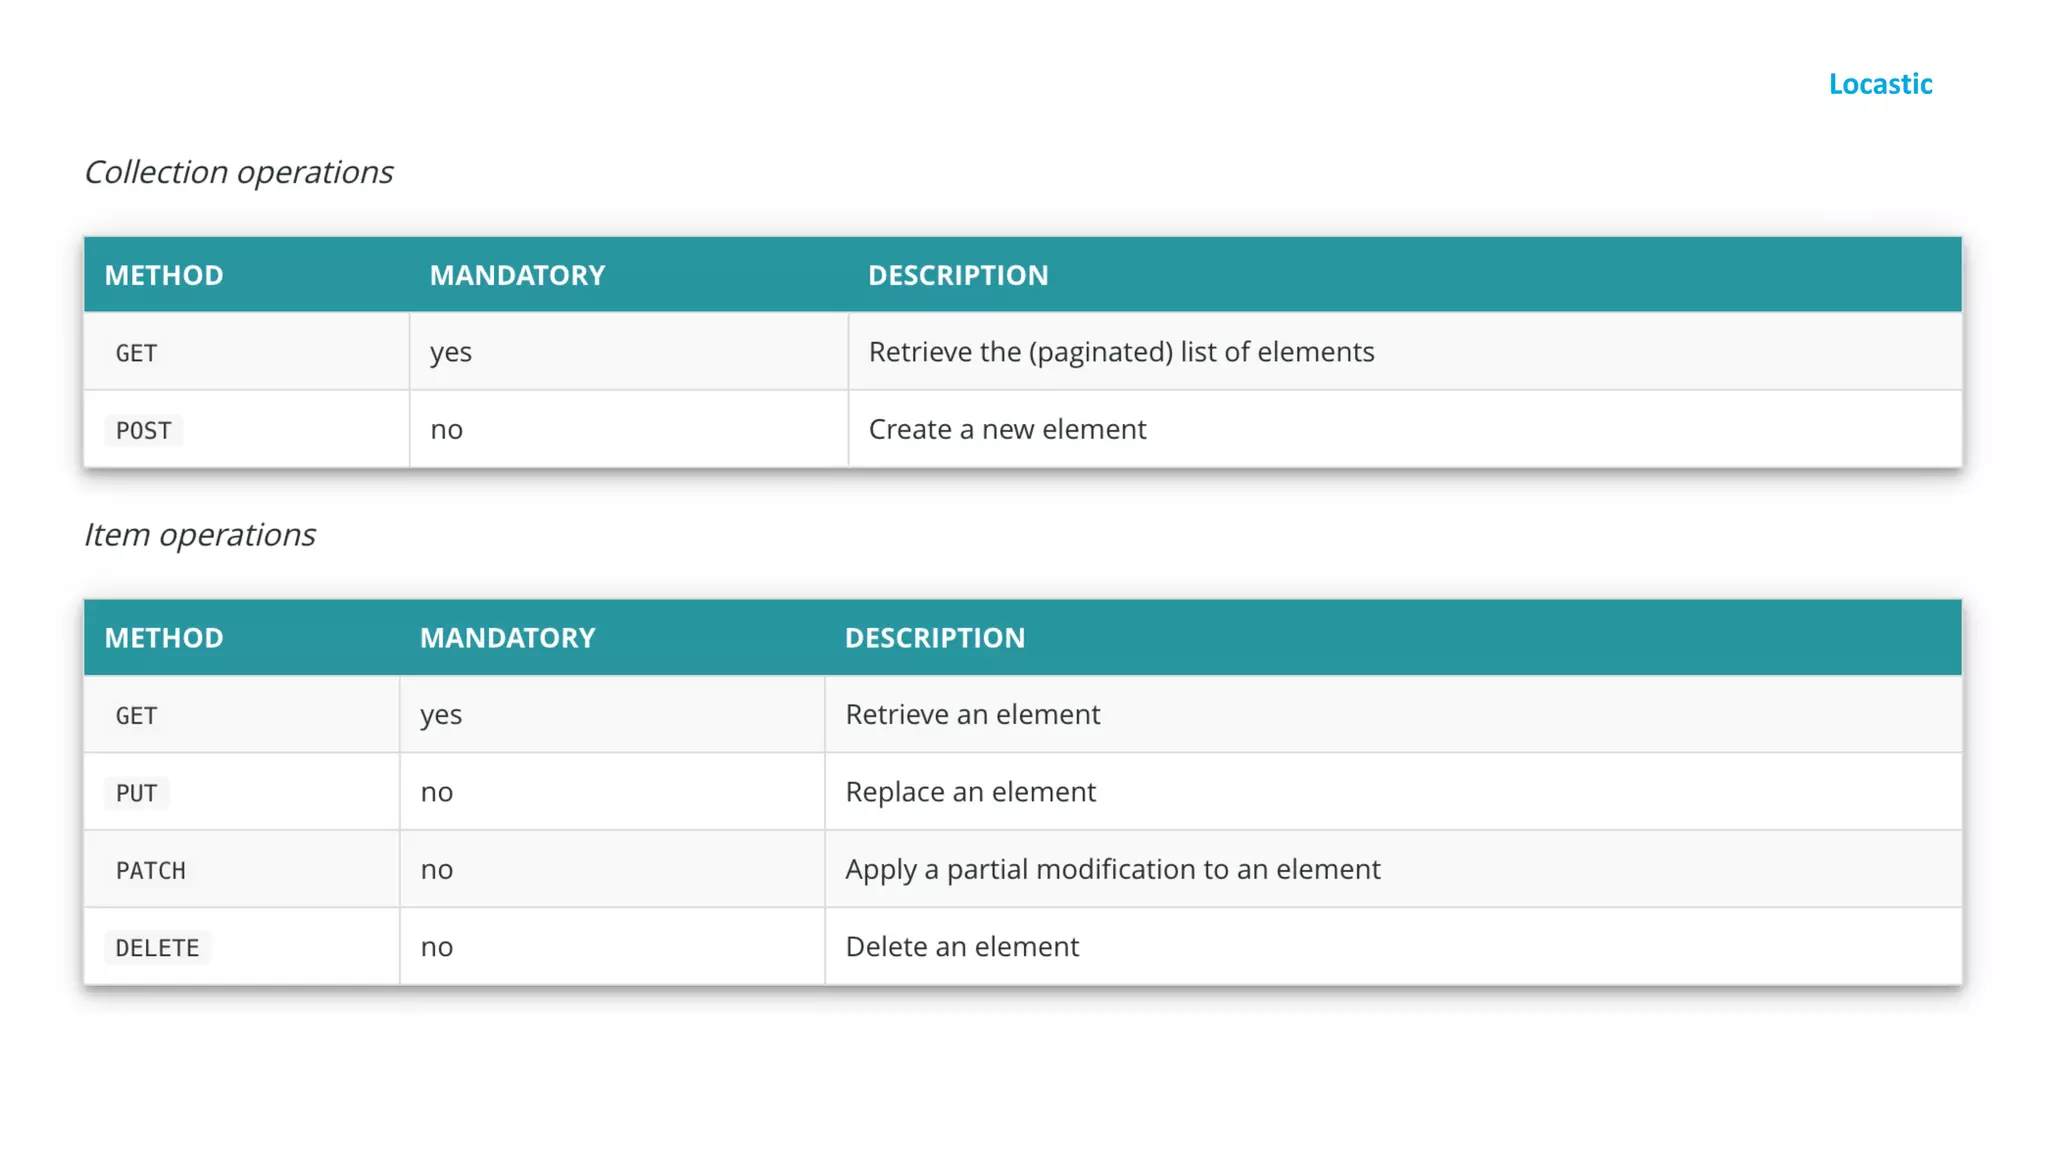
Task: Select the Item operations heading
Action: click(x=199, y=535)
